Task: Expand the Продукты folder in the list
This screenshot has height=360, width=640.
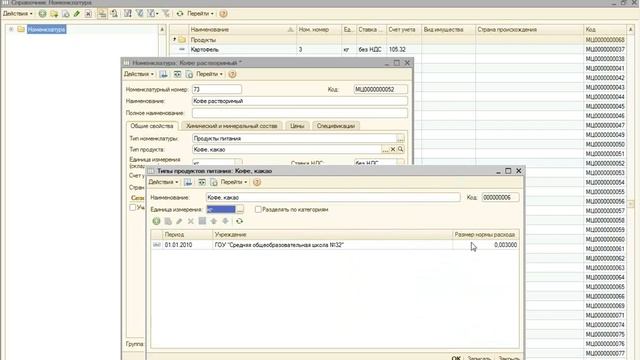Action: (174, 40)
